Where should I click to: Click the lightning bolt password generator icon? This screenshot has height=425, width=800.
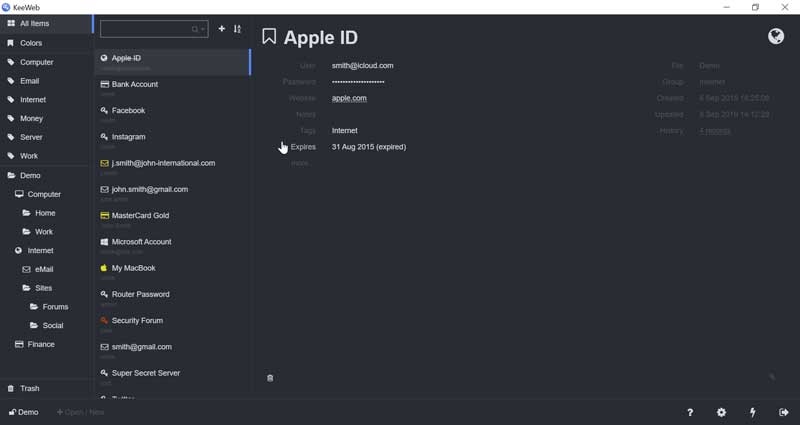[x=752, y=412]
